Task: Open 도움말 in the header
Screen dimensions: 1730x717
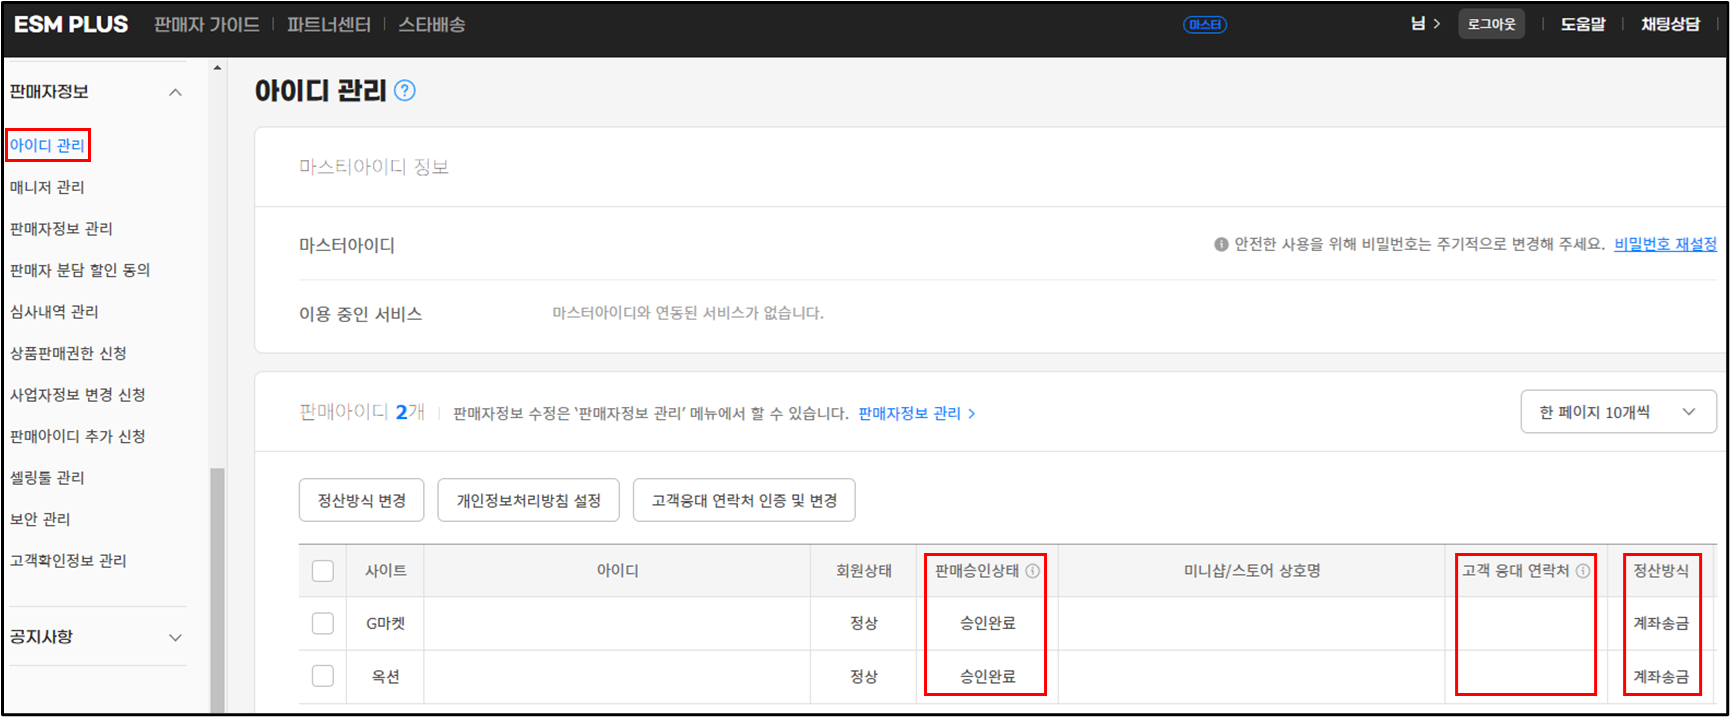Action: 1583,24
